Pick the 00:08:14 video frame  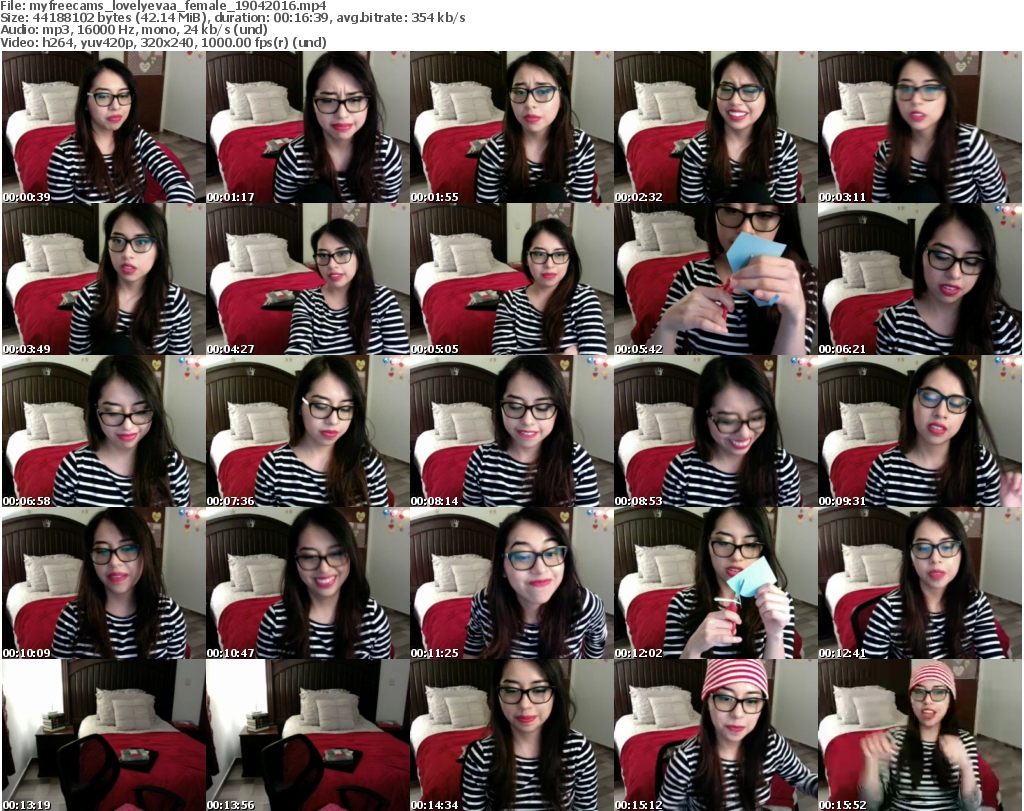511,432
